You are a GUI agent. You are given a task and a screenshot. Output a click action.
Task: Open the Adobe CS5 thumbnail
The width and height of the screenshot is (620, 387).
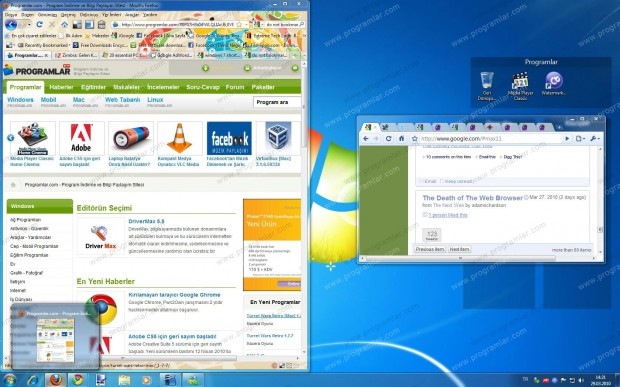(81, 138)
